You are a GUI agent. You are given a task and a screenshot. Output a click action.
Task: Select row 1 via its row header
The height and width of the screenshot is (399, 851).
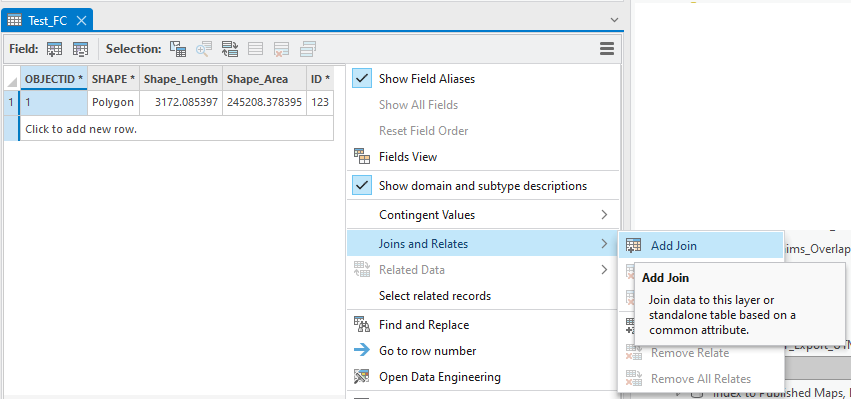click(x=11, y=103)
